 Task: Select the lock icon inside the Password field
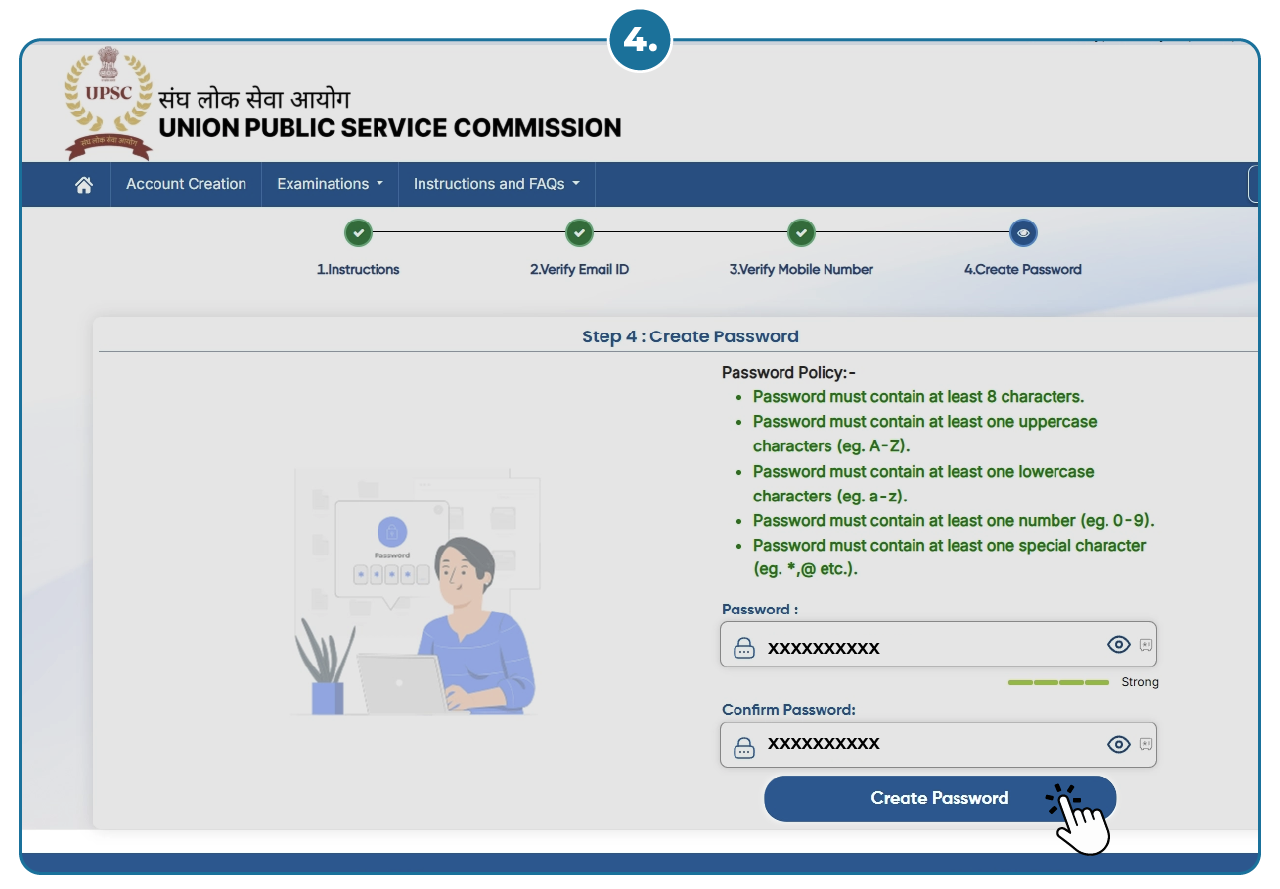coord(744,647)
